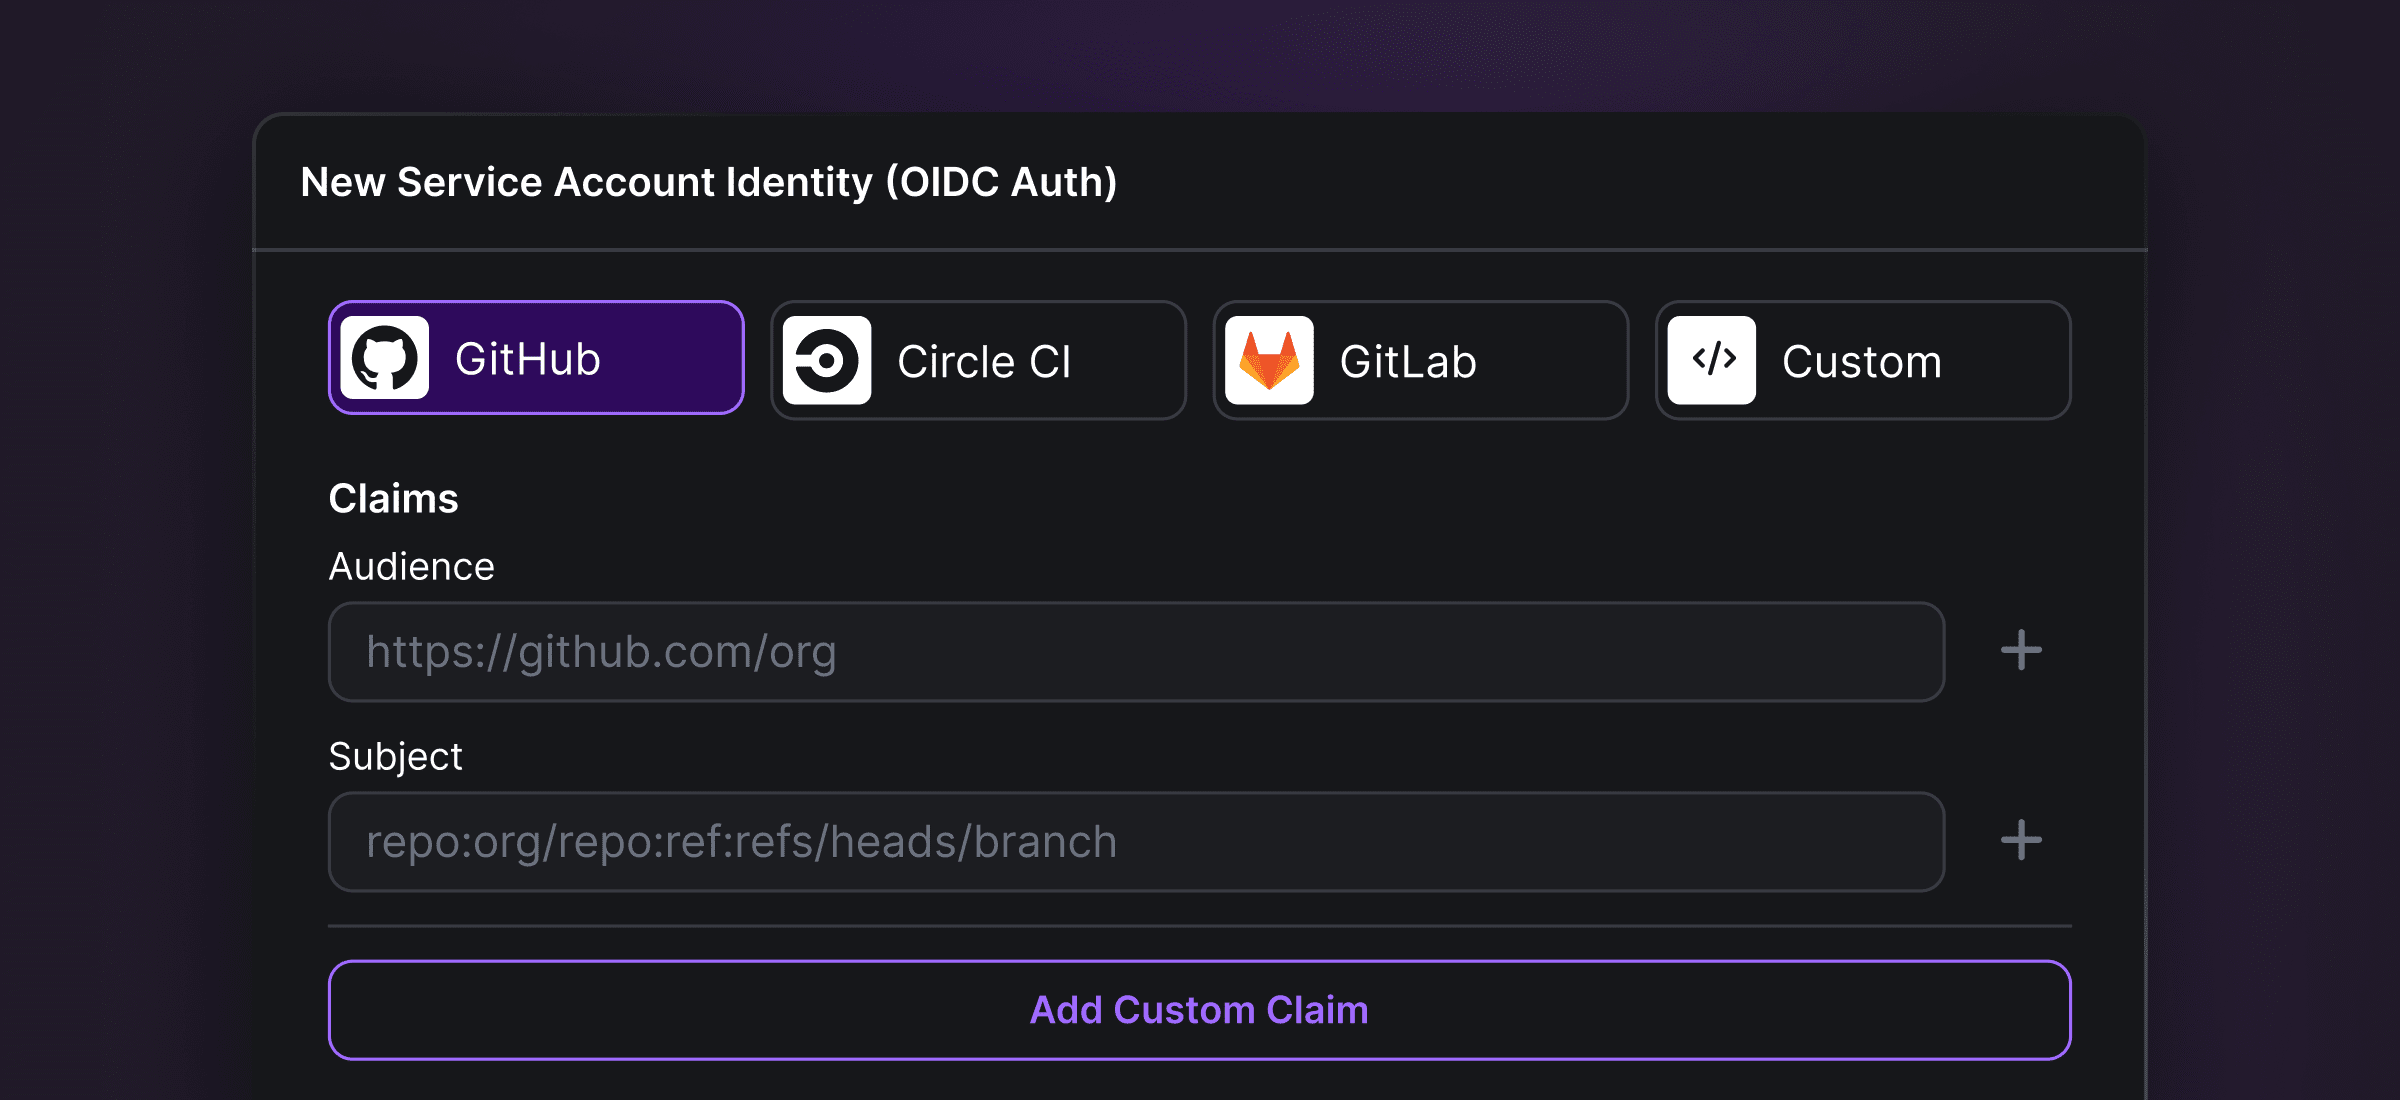Click the GitHub octocat logo icon
This screenshot has width=2400, height=1100.
(x=385, y=359)
